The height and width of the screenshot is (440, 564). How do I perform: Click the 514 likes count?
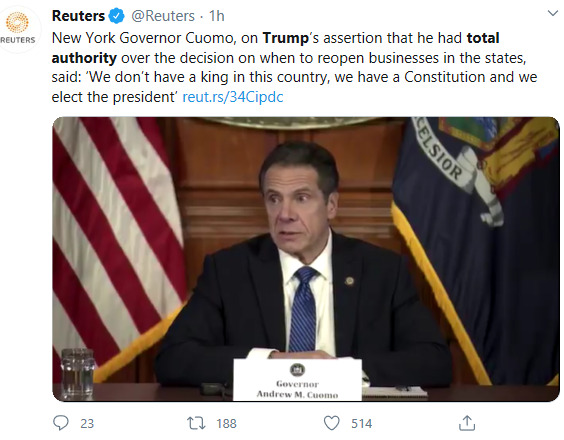pyautogui.click(x=361, y=423)
